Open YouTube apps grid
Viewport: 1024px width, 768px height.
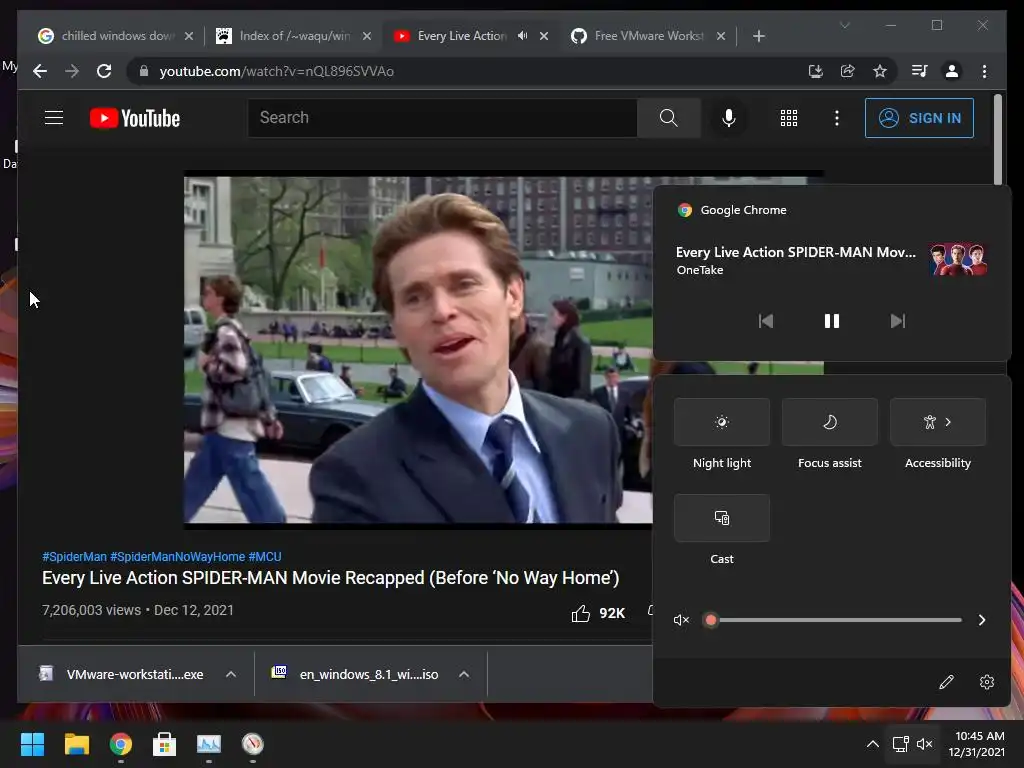788,118
